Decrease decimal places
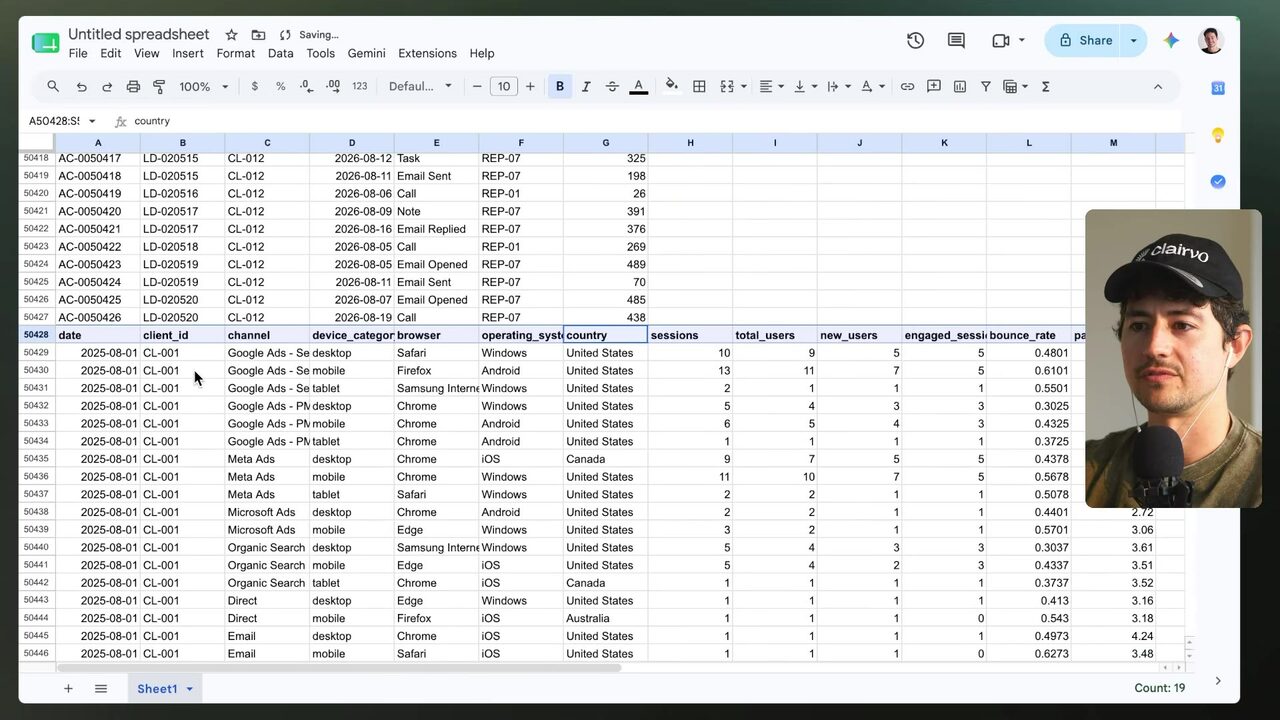The height and width of the screenshot is (720, 1280). [x=307, y=87]
